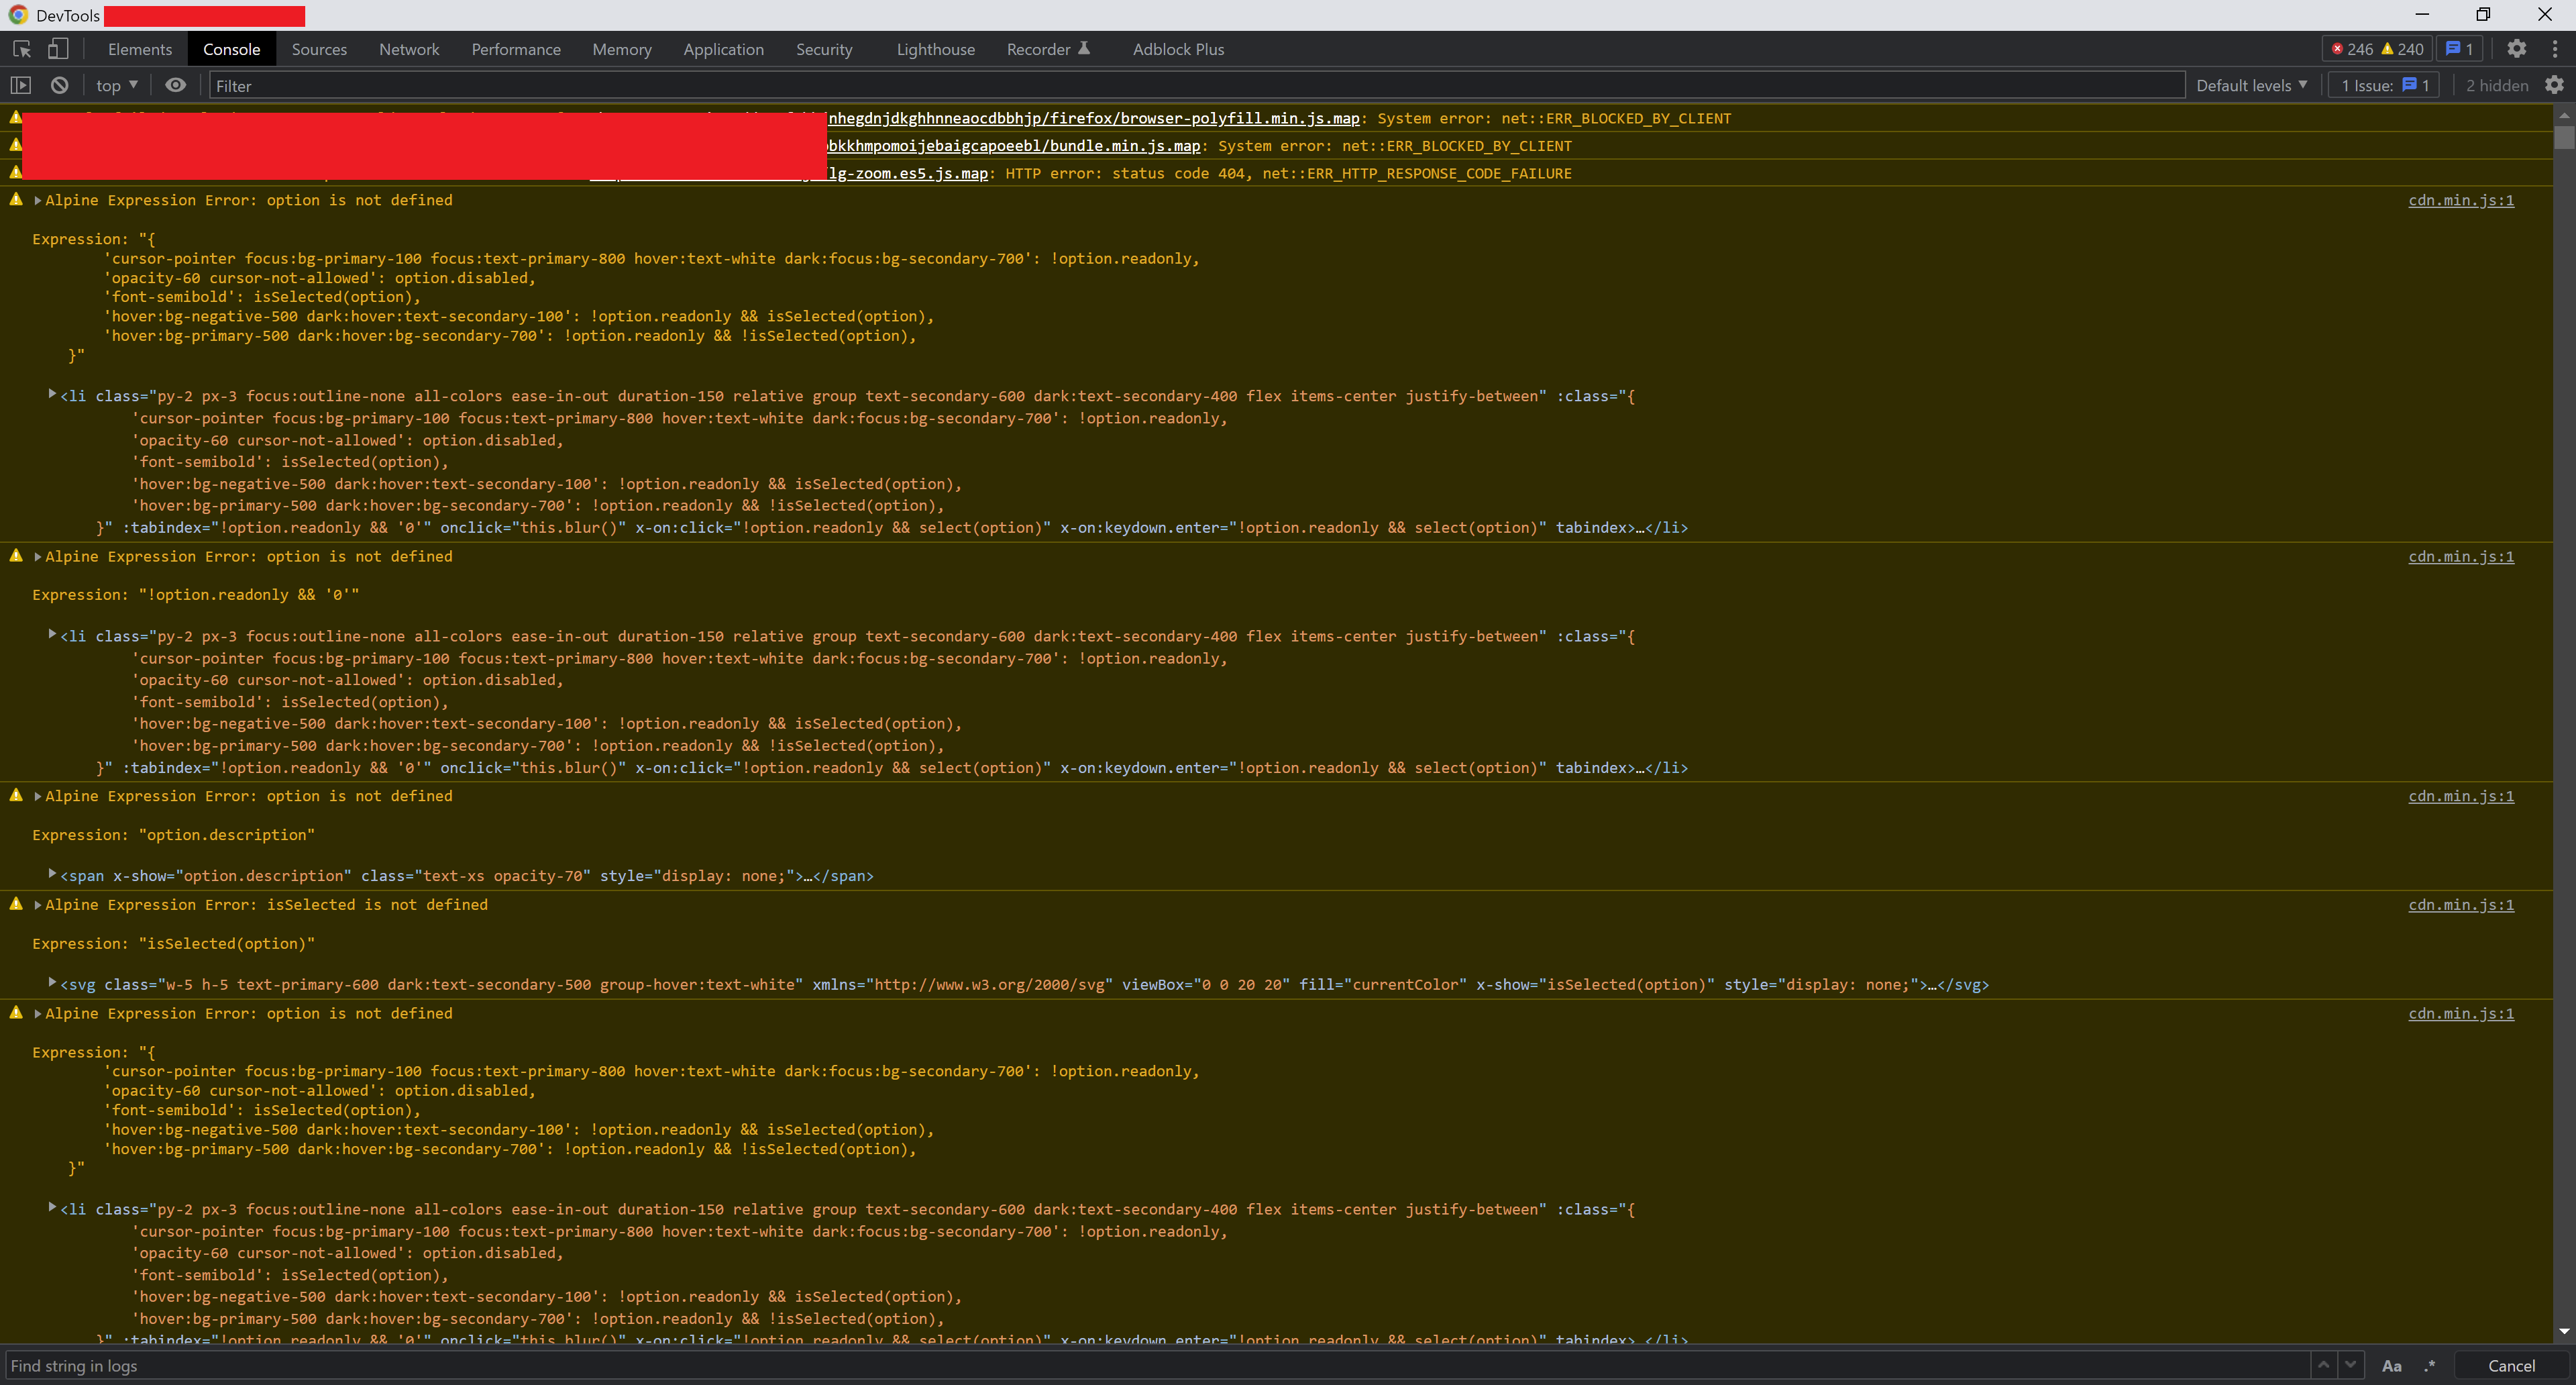Switch to the Application tab

(724, 49)
